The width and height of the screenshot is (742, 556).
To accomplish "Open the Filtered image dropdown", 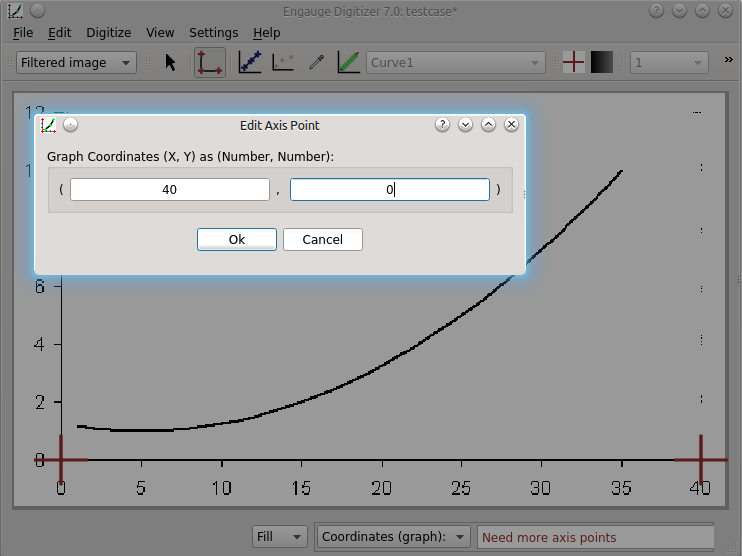I will (x=76, y=63).
